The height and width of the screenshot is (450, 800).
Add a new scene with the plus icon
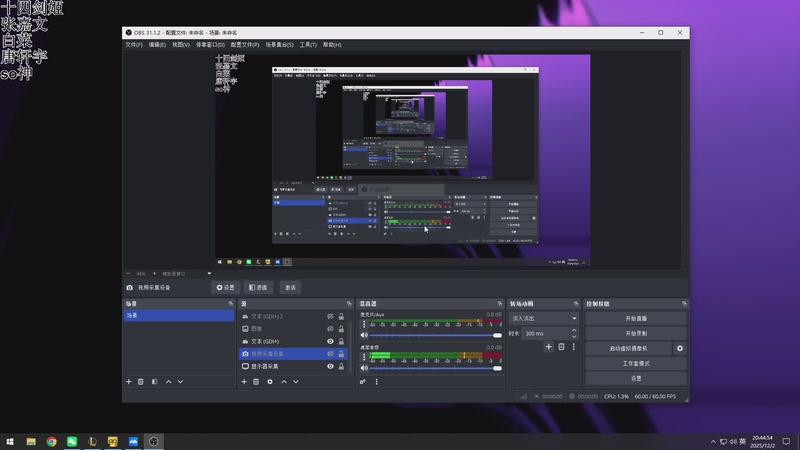click(129, 382)
